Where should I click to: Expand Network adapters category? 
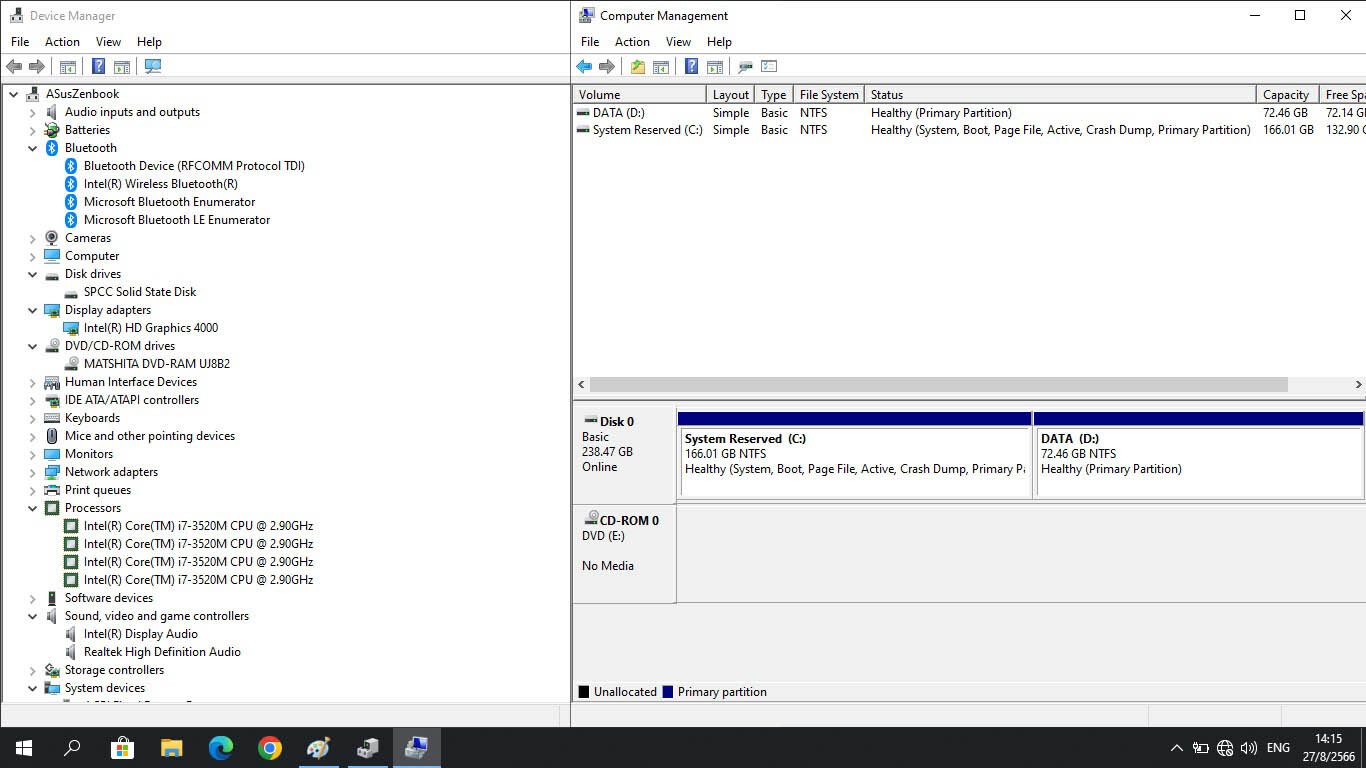tap(32, 472)
